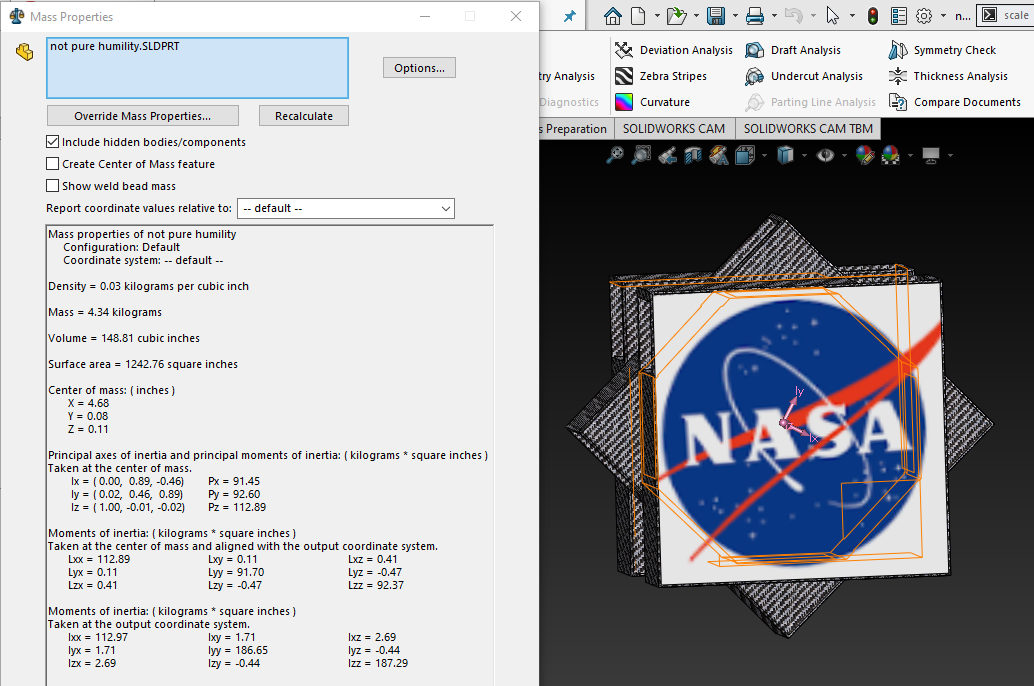1034x686 pixels.
Task: Switch to the Preparation tab
Action: point(575,129)
